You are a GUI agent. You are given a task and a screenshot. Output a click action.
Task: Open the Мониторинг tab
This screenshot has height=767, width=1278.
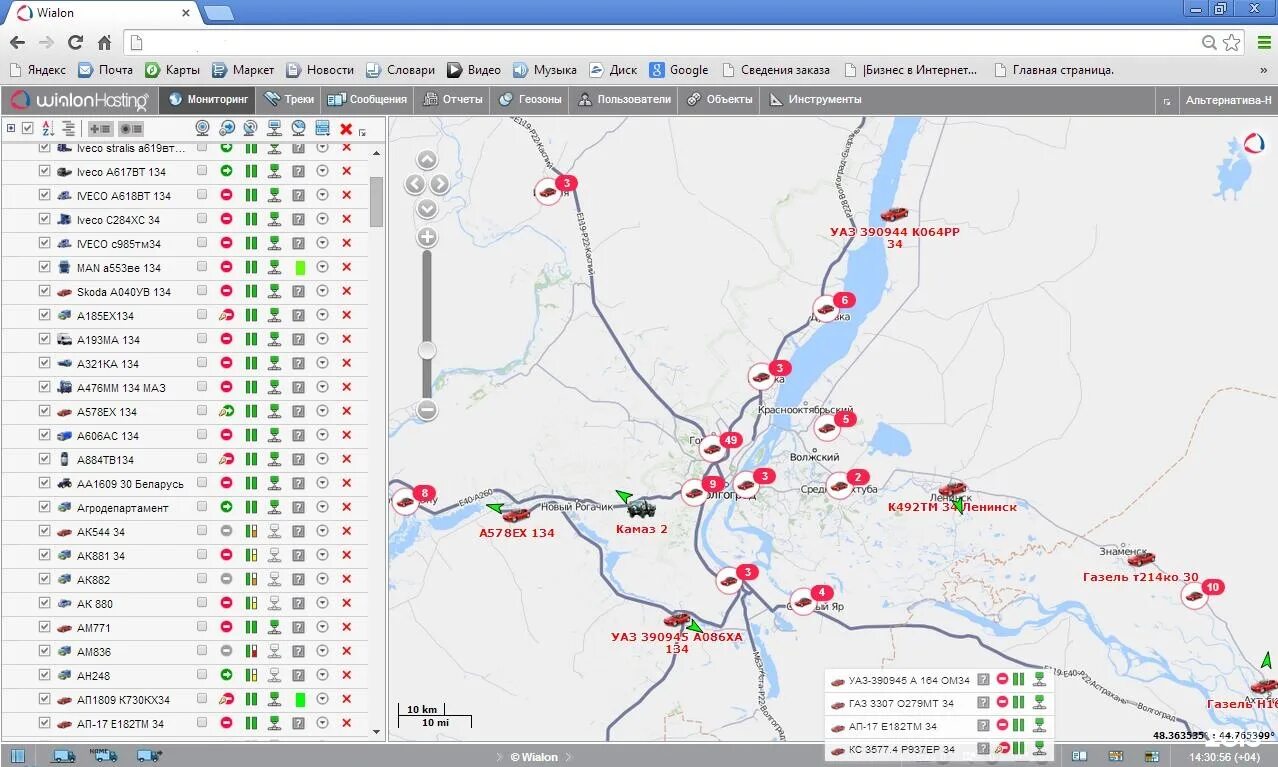tap(208, 100)
